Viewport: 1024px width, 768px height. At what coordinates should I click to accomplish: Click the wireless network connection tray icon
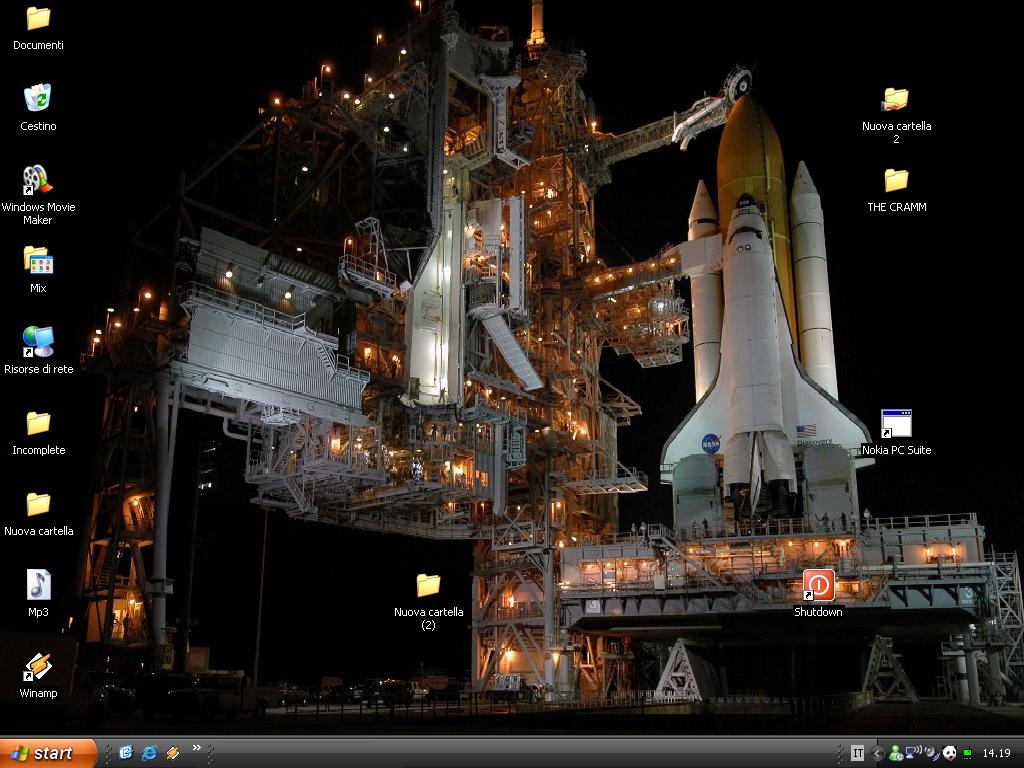914,752
